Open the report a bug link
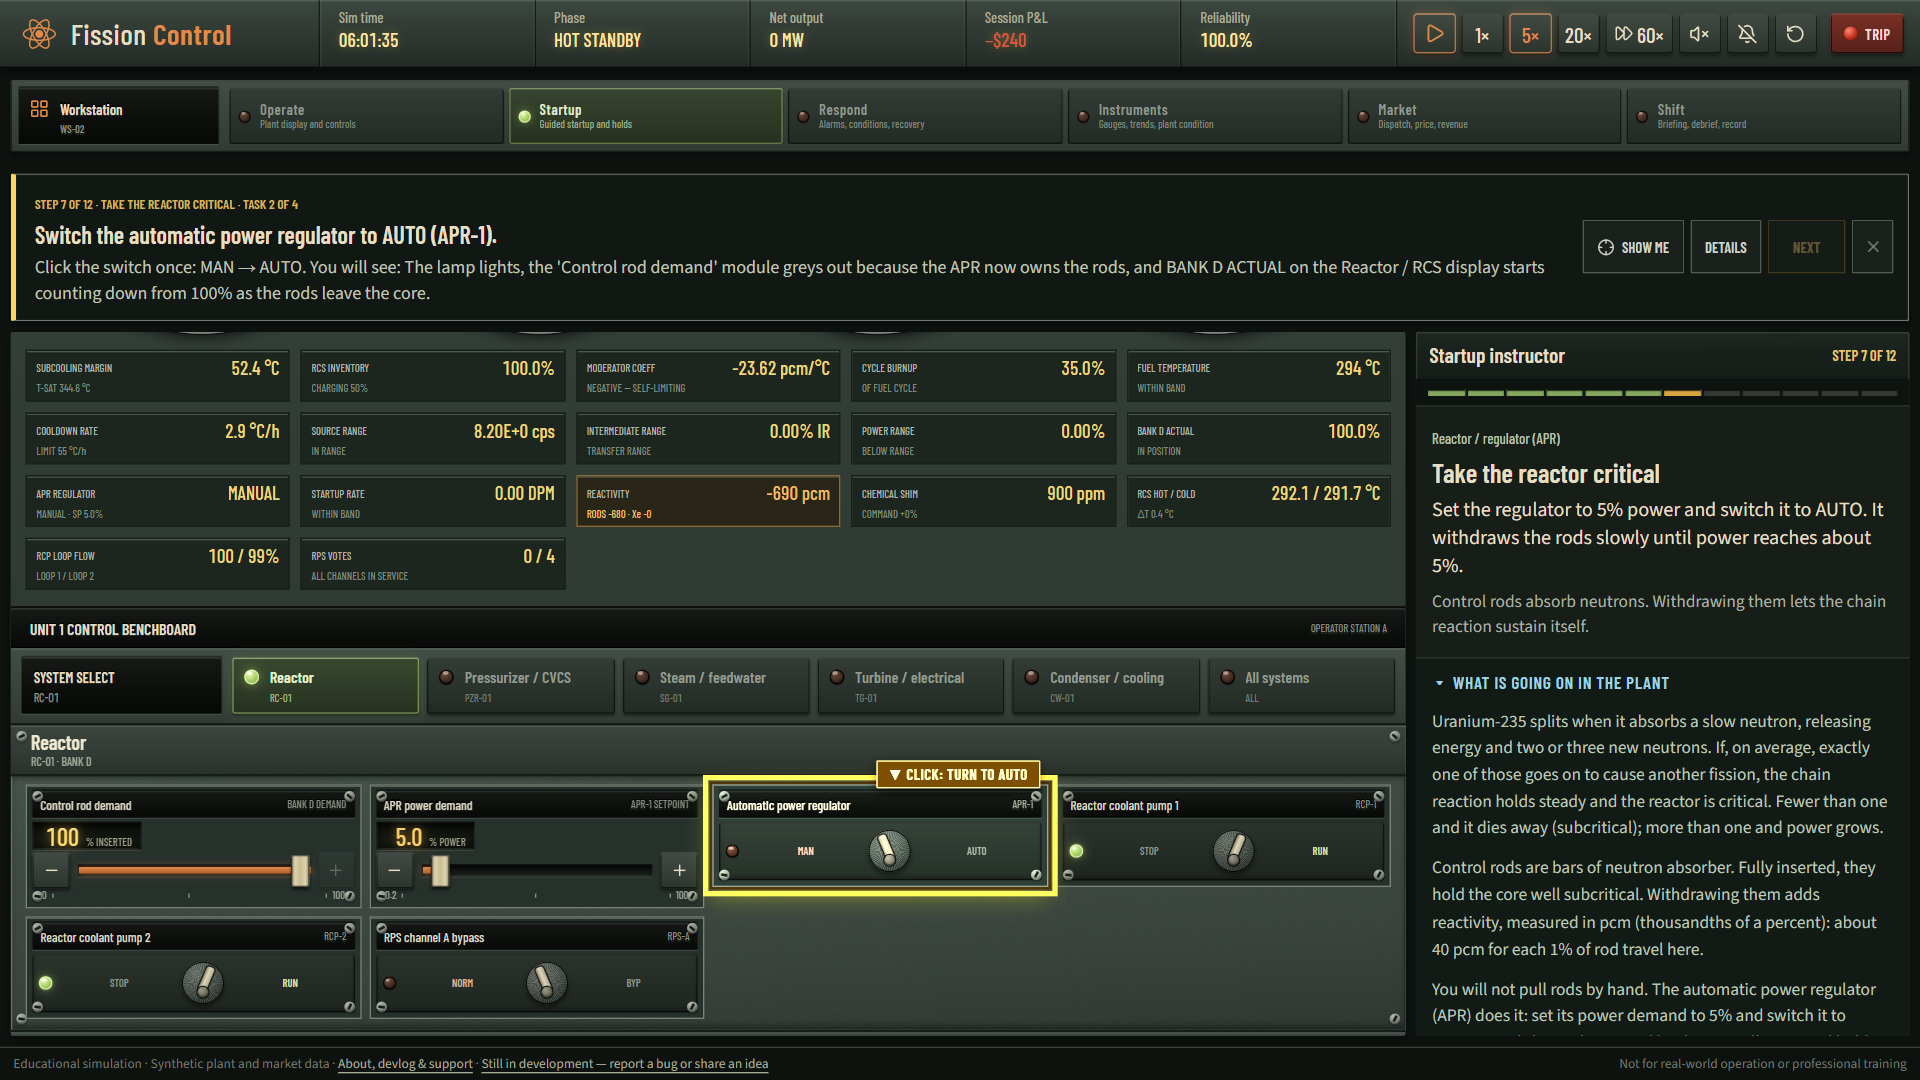This screenshot has height=1080, width=1920. tap(625, 1063)
